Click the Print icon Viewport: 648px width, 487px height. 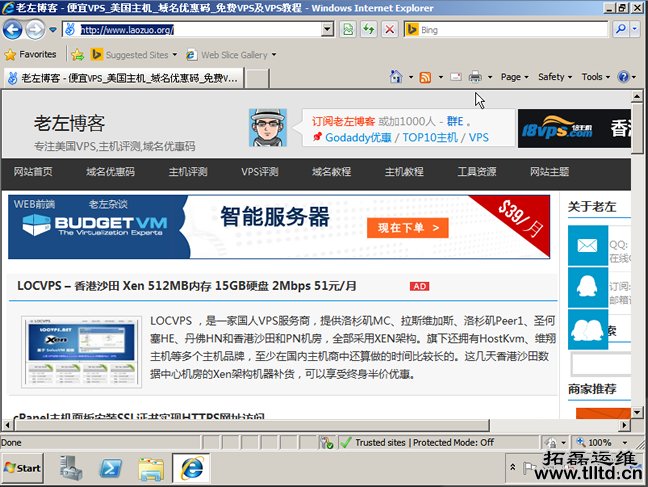coord(475,77)
